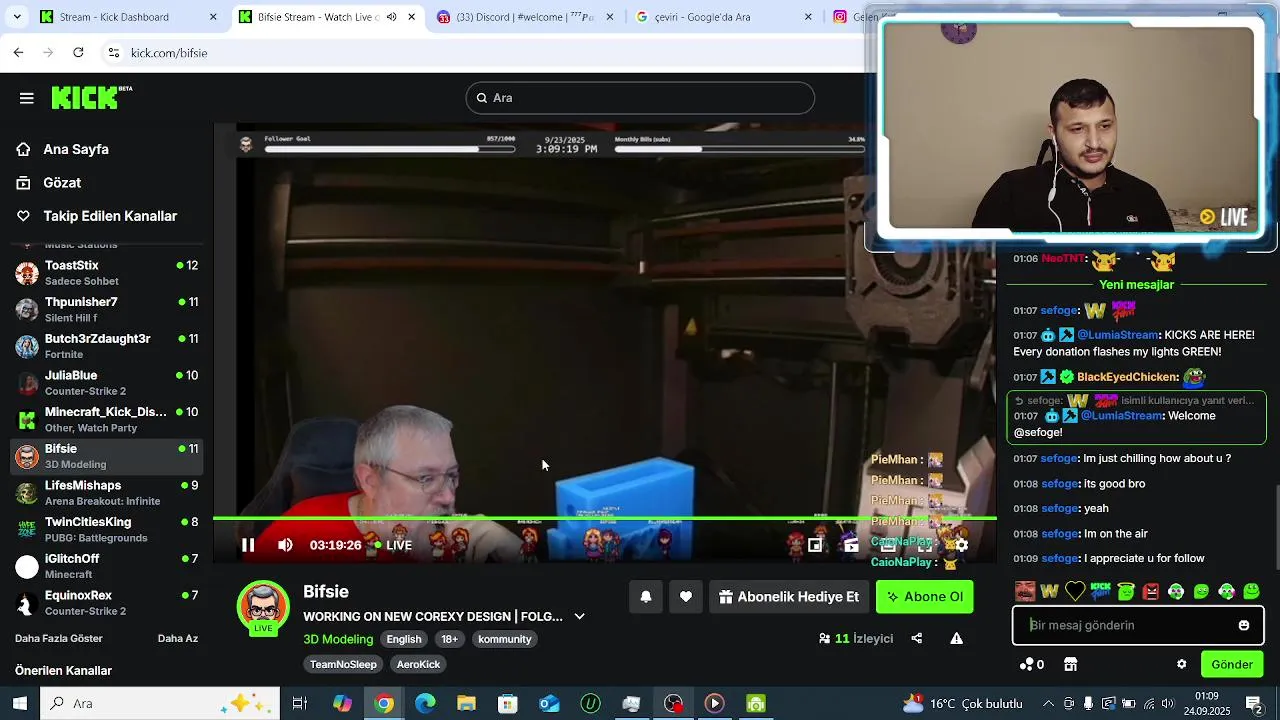Click the 18+ tag chip
This screenshot has height=720, width=1280.
450,639
